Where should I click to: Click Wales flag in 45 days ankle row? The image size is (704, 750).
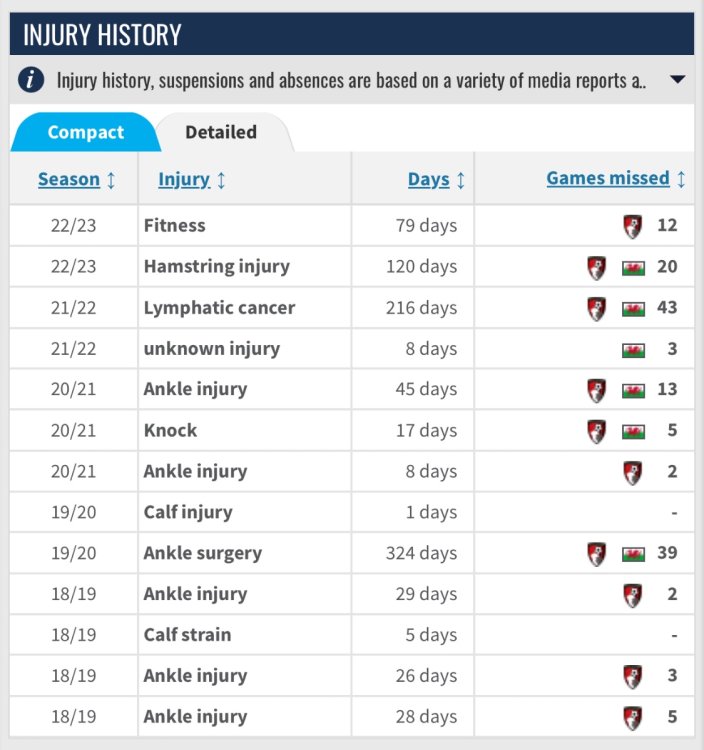pos(633,390)
